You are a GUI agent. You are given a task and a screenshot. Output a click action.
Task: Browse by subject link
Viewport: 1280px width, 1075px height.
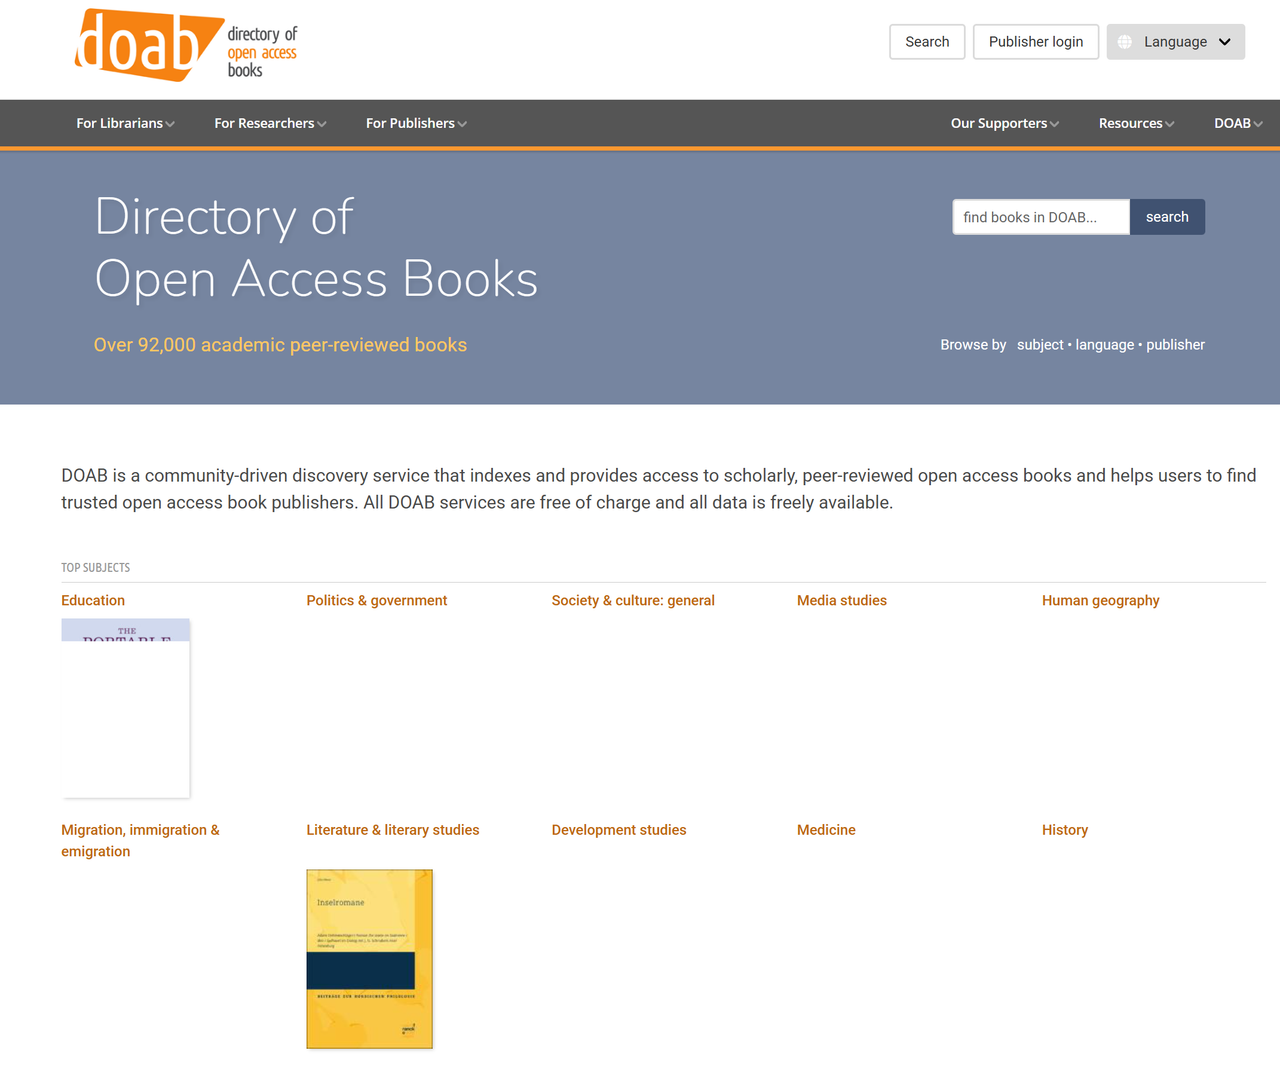point(1040,345)
